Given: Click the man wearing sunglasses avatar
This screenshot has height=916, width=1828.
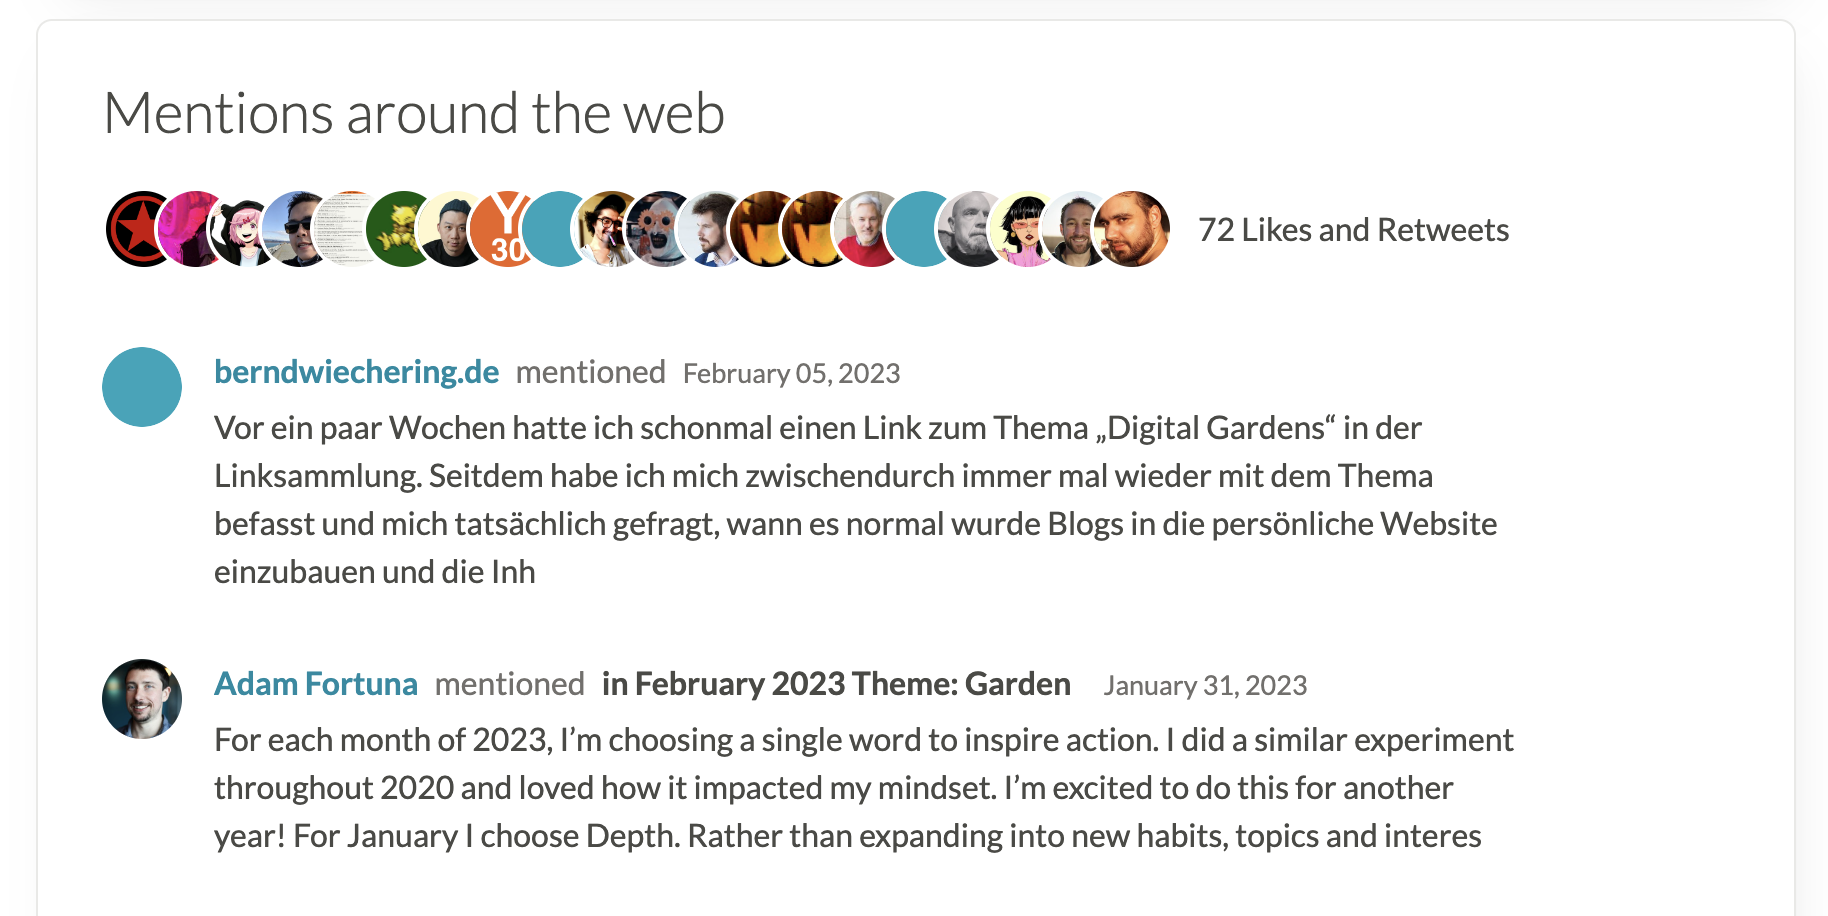Looking at the screenshot, I should [x=296, y=228].
